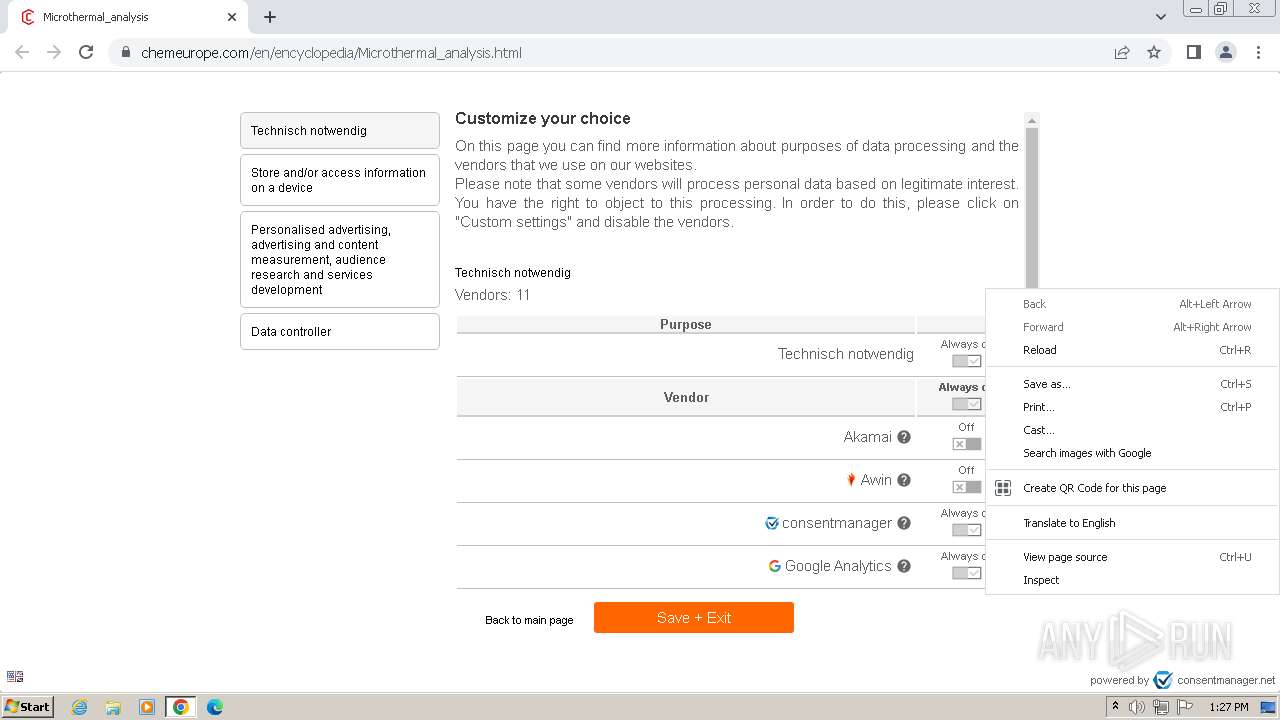Click the Awin vendor name

tap(876, 480)
